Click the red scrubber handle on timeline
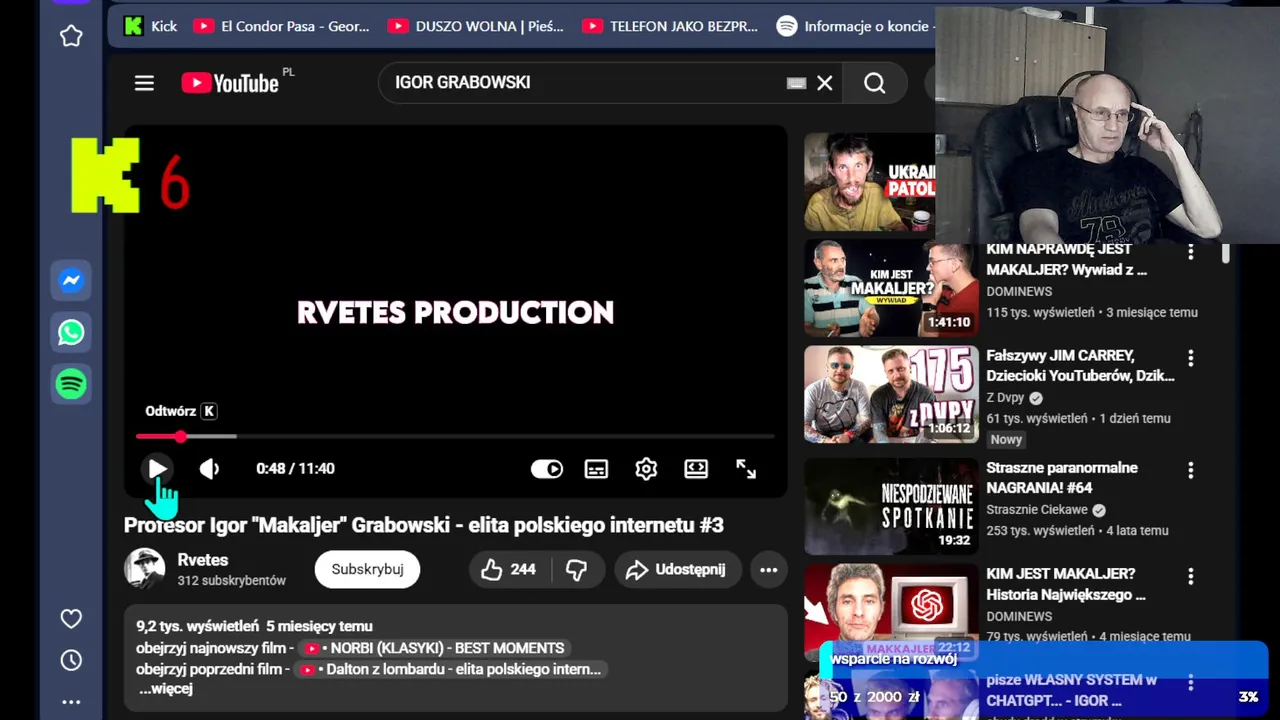Image resolution: width=1280 pixels, height=720 pixels. (x=180, y=436)
